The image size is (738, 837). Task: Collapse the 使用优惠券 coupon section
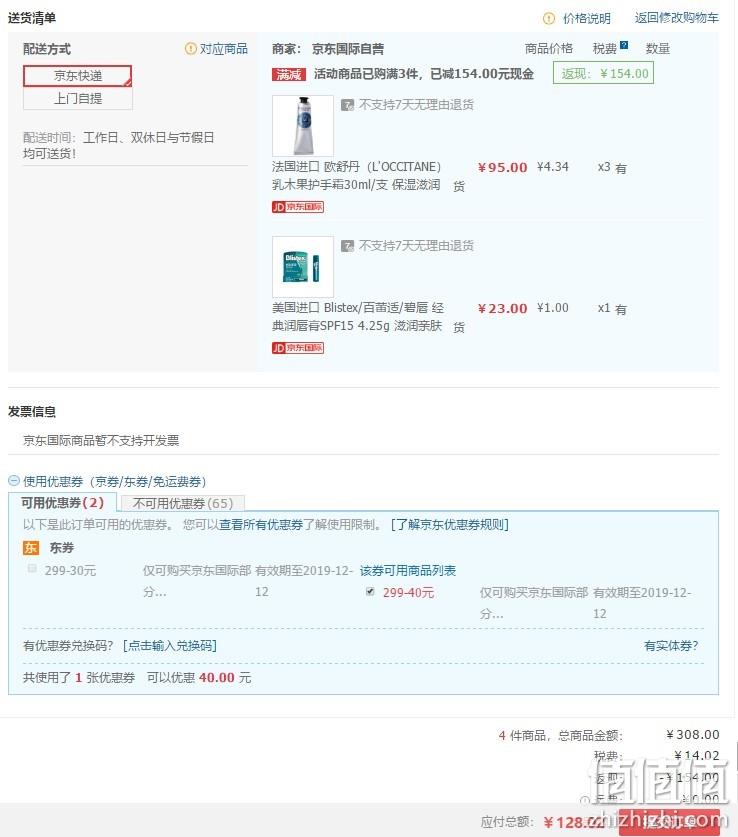click(14, 480)
